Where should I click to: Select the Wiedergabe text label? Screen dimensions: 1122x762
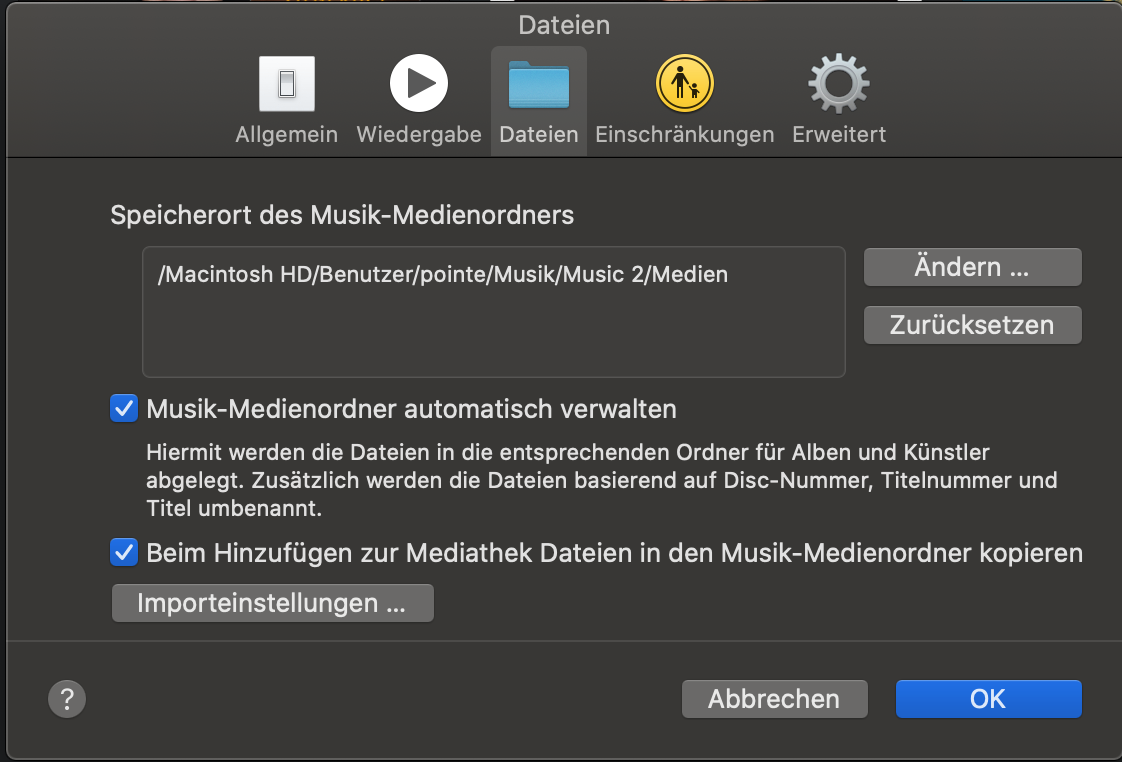[x=419, y=134]
